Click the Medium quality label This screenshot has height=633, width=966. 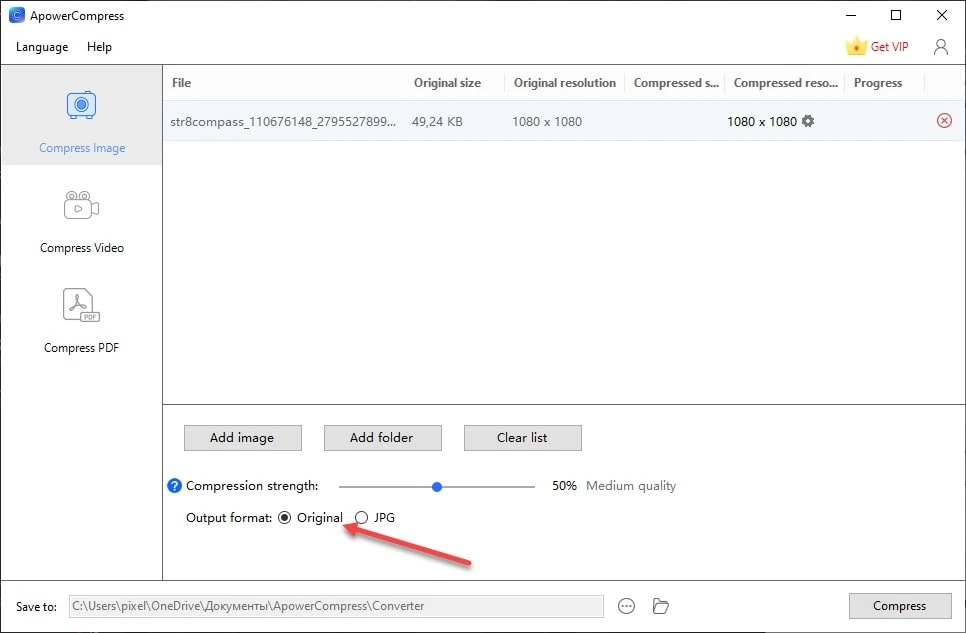631,486
